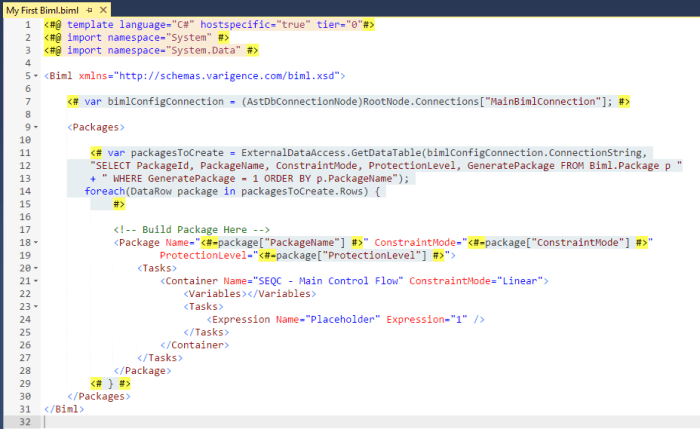
Task: Click the closing Biml tag
Action: pyautogui.click(x=64, y=409)
